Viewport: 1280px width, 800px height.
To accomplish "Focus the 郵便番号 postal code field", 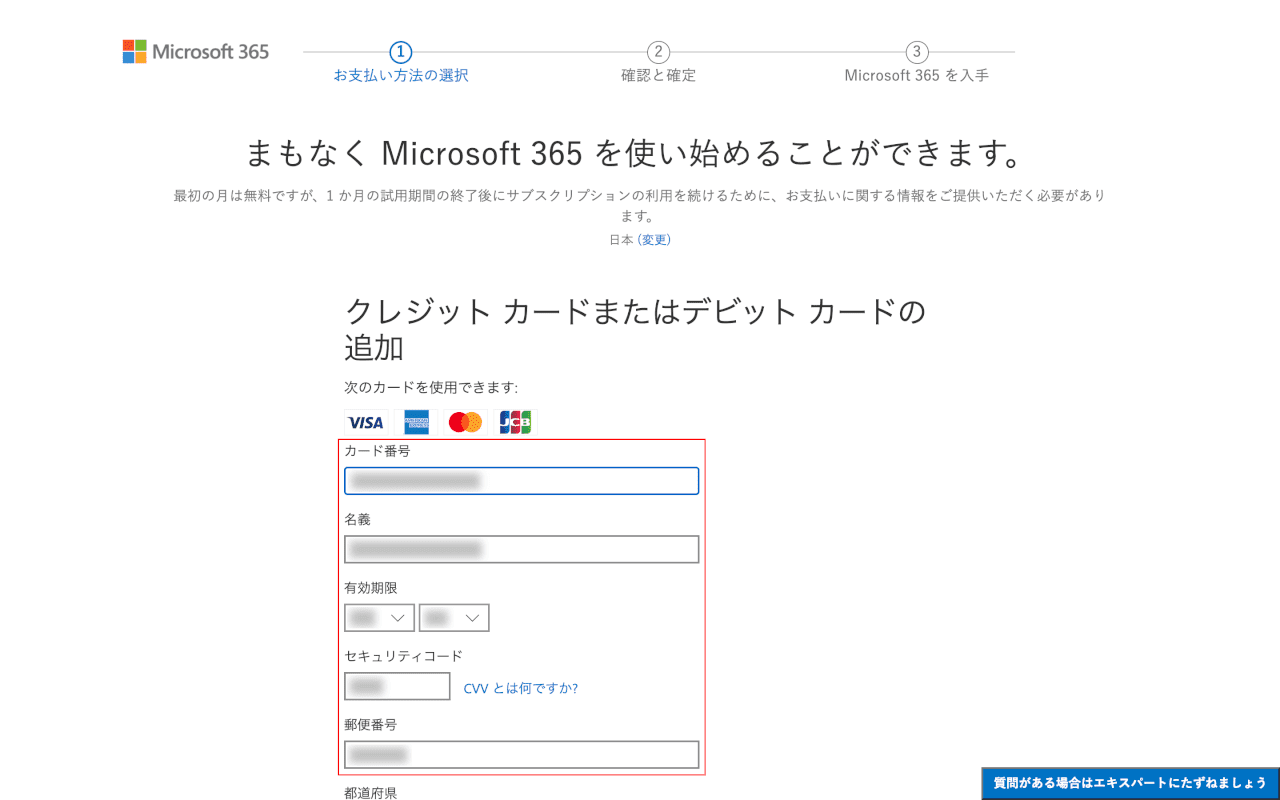I will [522, 754].
